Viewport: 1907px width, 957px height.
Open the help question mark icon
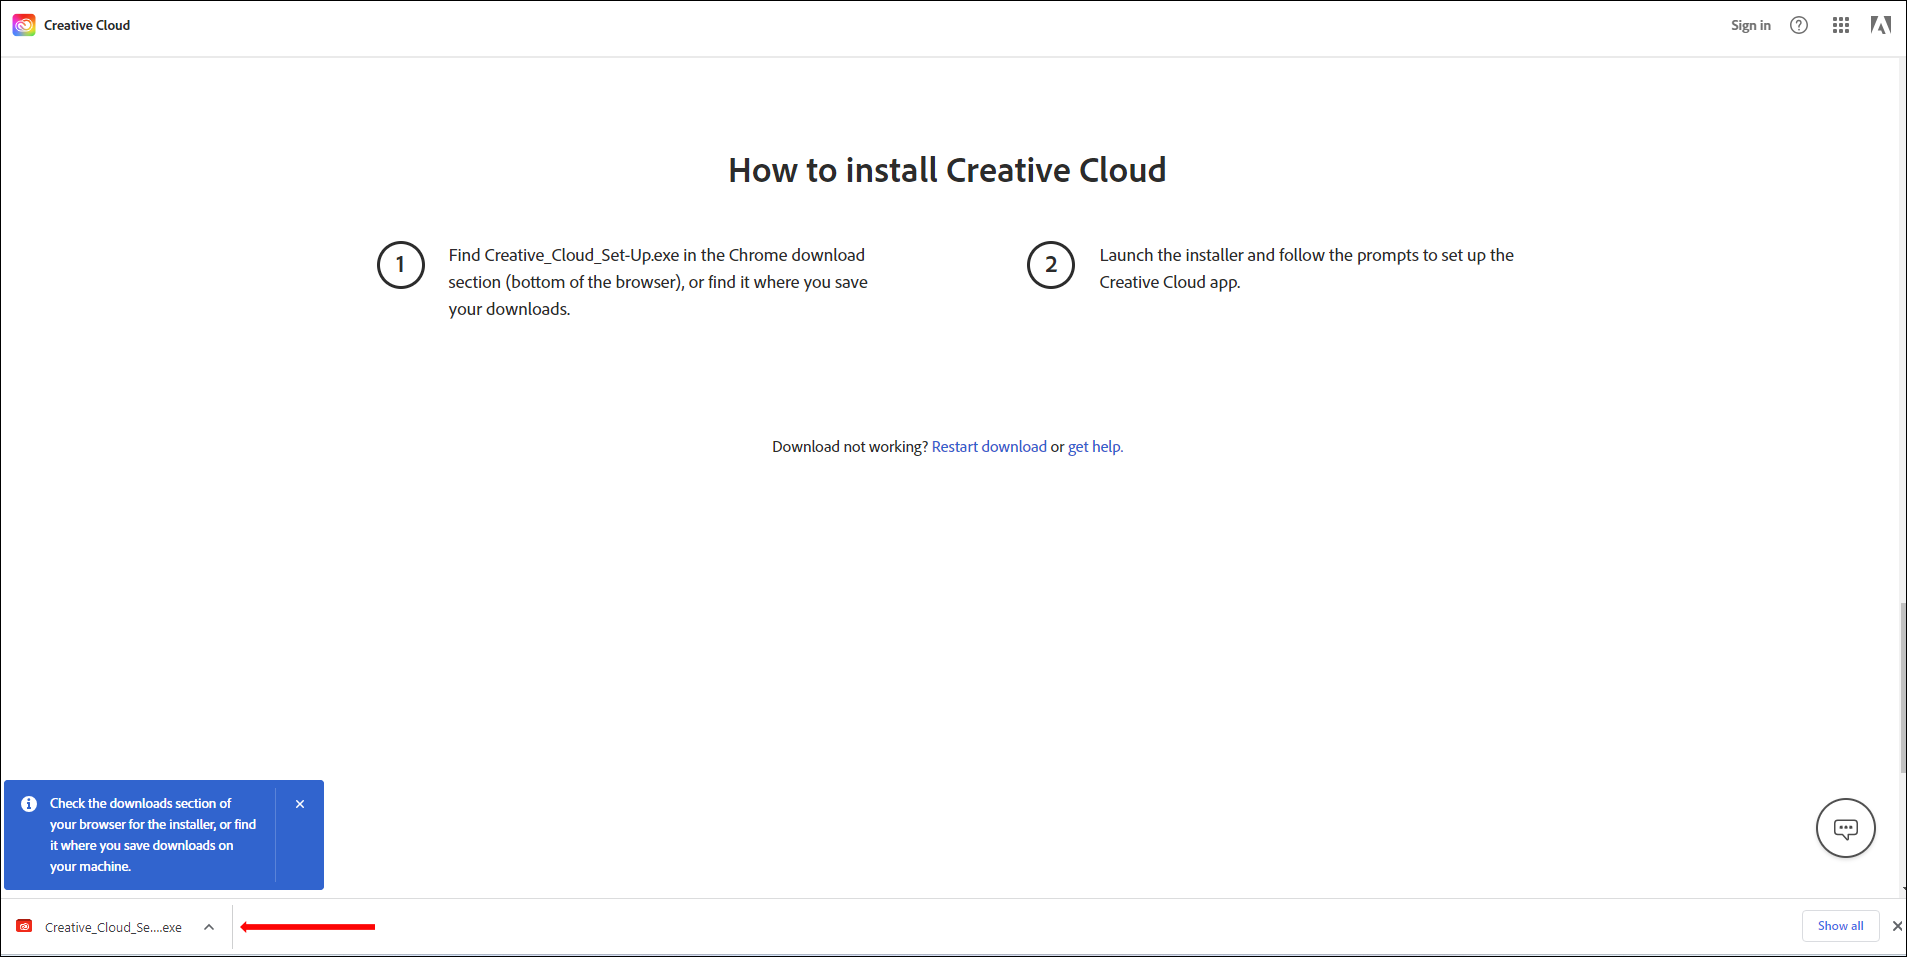tap(1798, 25)
